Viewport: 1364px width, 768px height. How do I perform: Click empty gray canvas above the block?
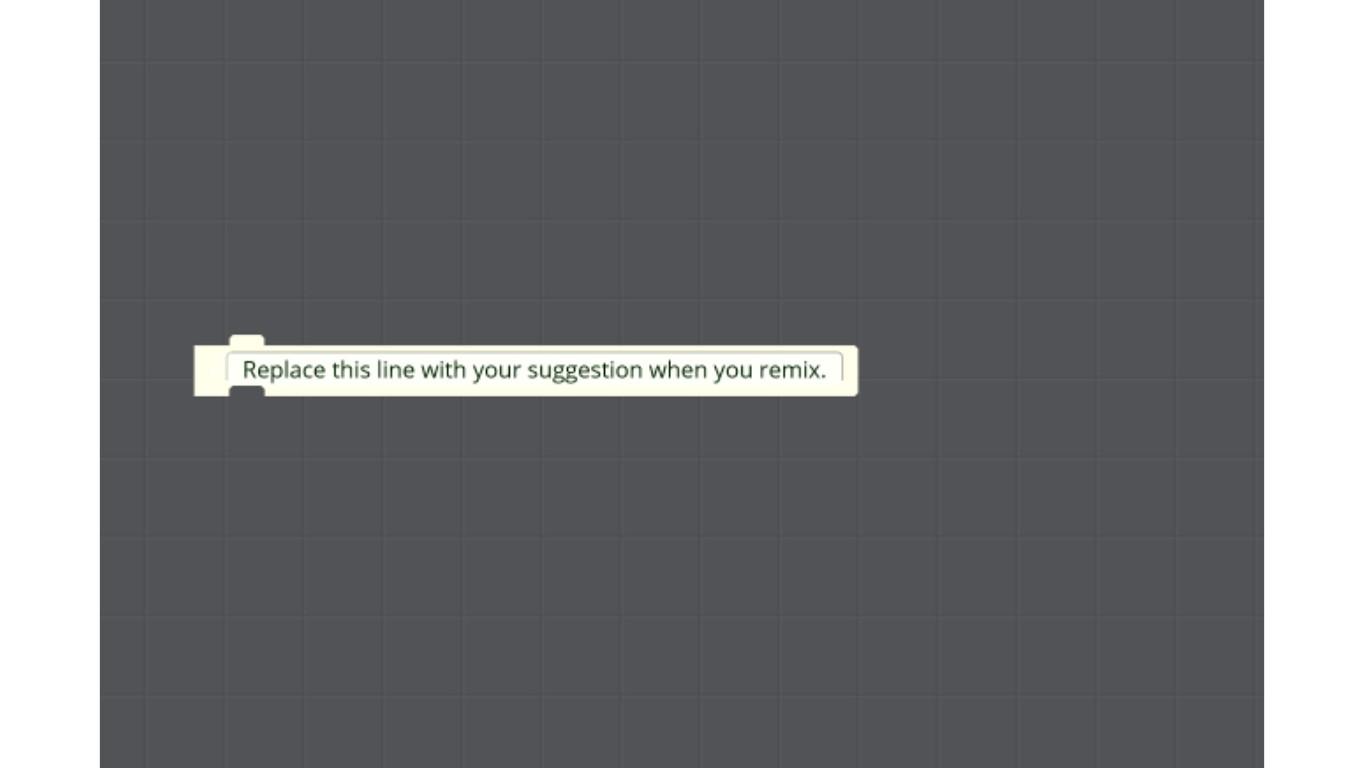pos(680,170)
